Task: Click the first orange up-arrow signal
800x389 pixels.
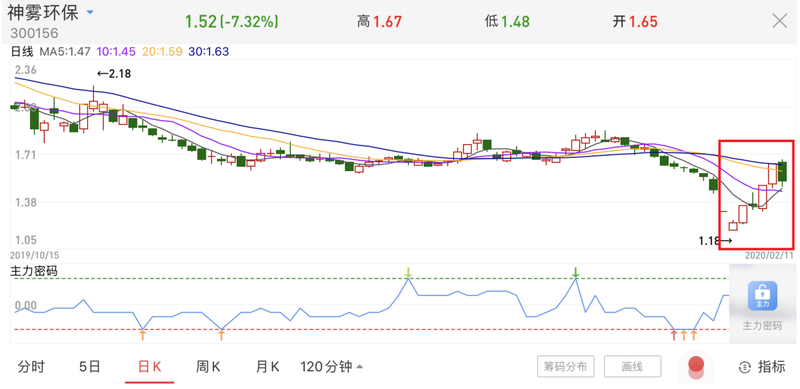Action: pos(143,335)
